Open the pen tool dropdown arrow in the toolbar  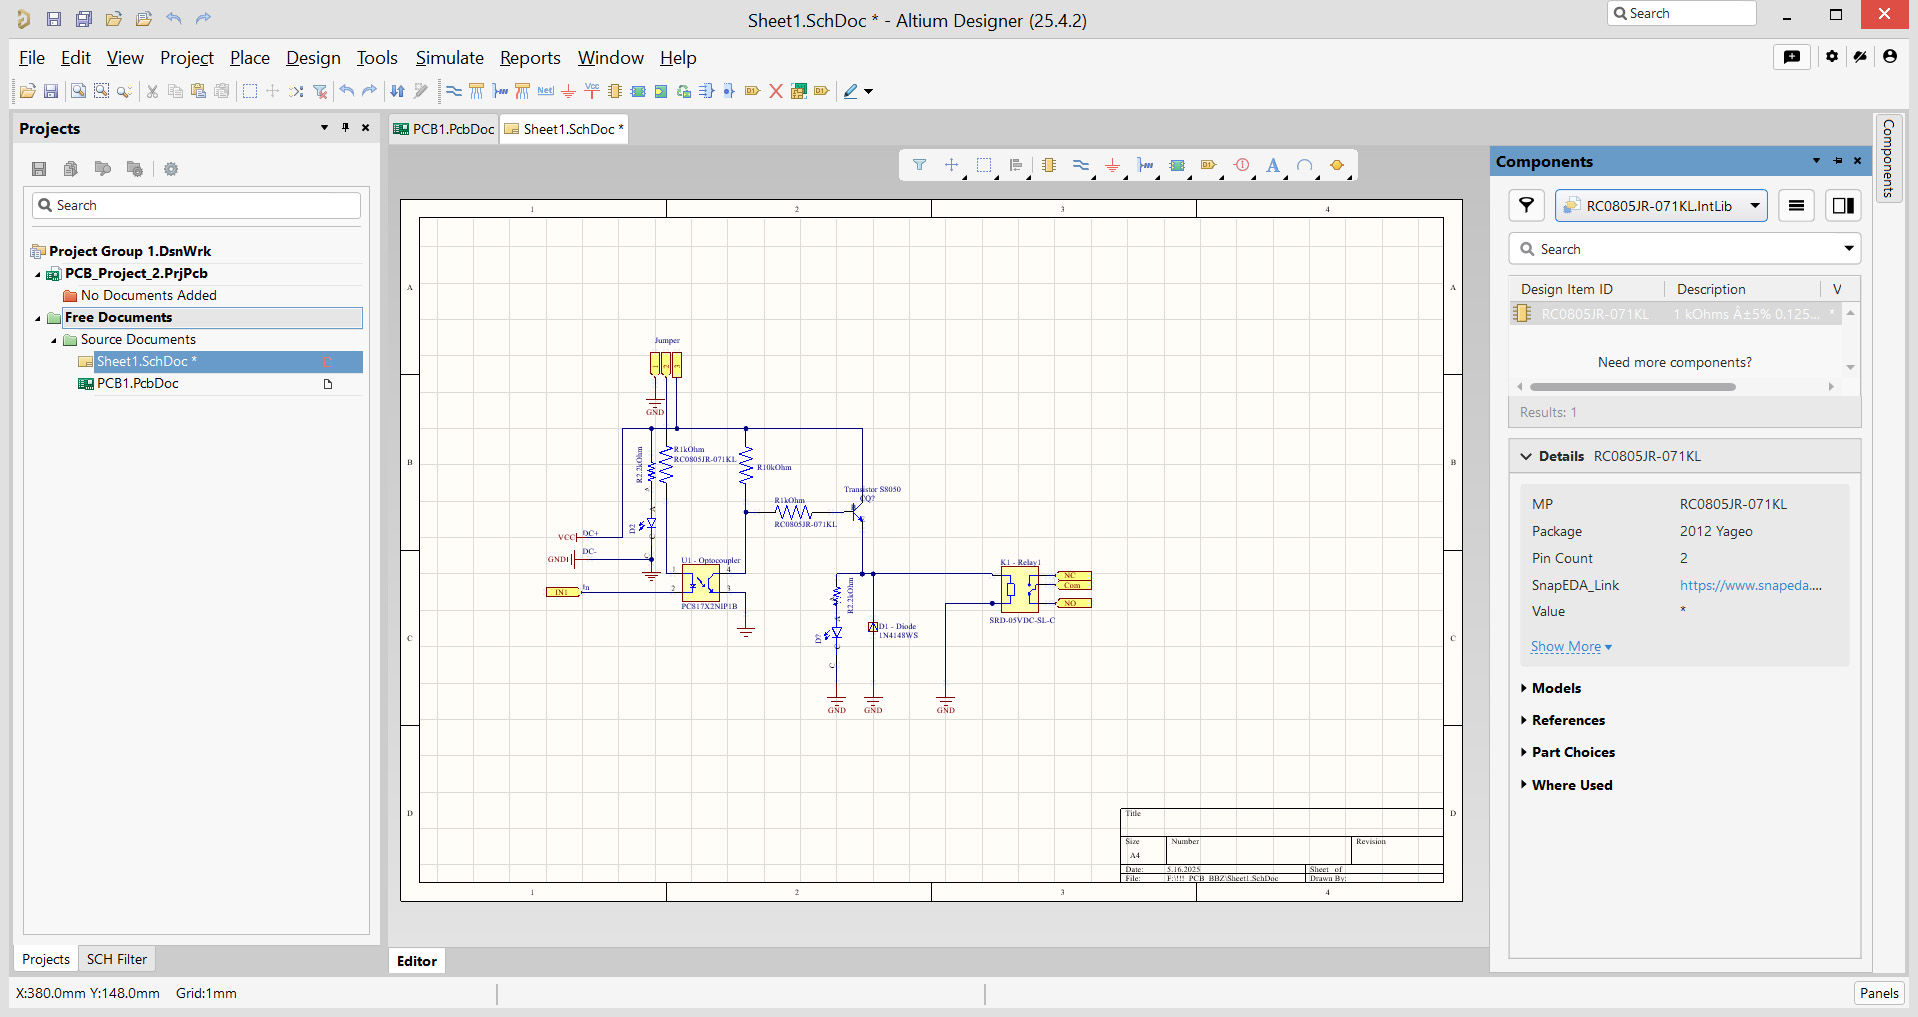[x=869, y=91]
